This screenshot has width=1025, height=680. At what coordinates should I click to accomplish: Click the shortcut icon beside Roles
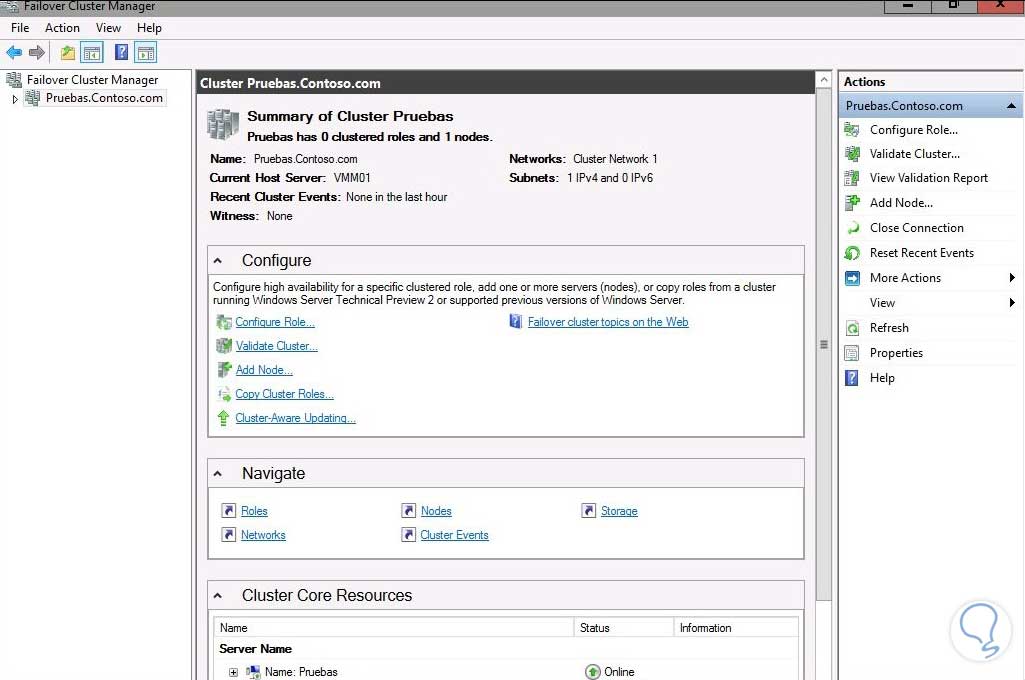[x=229, y=511]
